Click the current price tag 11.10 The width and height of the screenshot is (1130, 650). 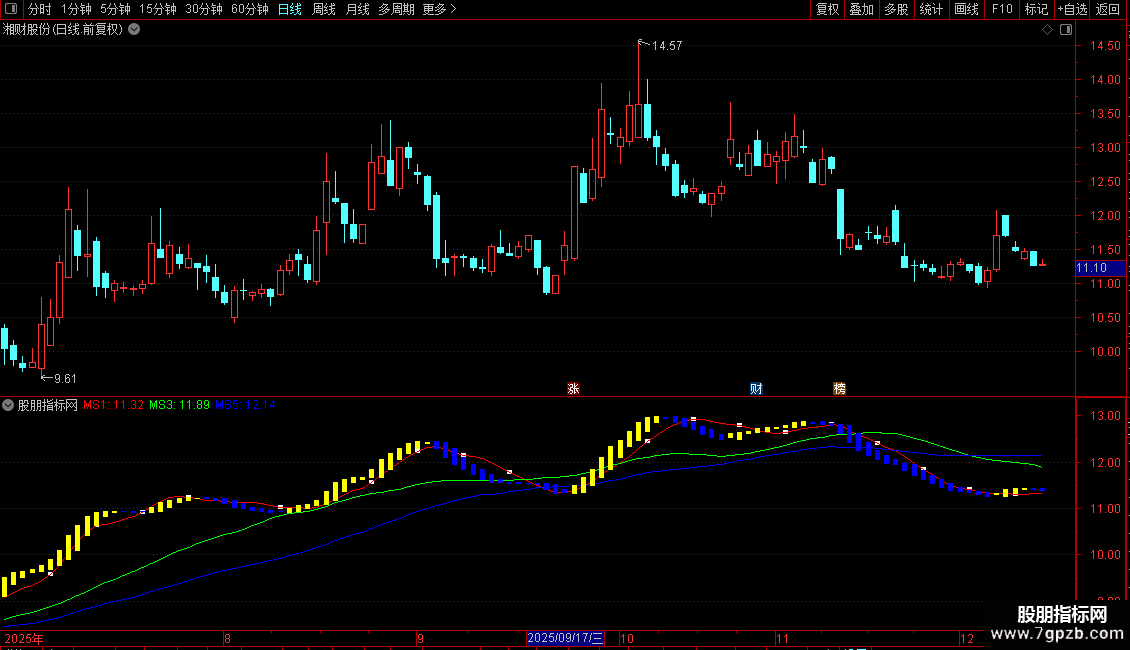[x=1100, y=268]
